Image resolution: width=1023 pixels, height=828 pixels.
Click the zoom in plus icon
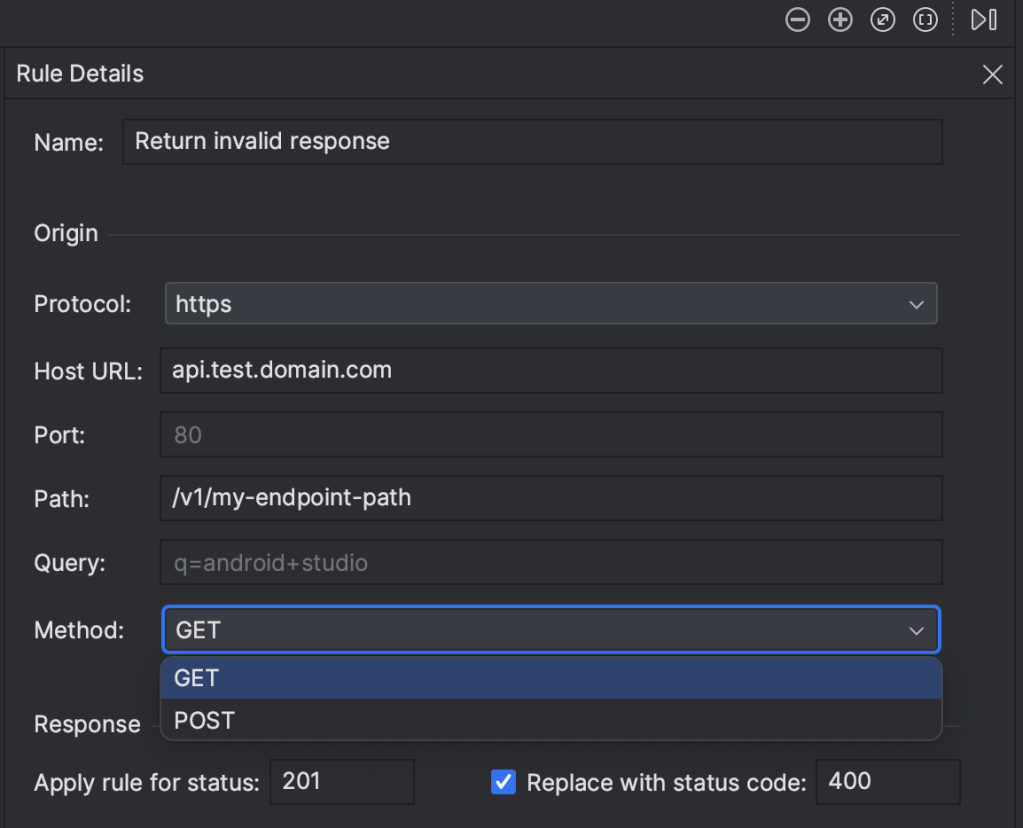[840, 20]
